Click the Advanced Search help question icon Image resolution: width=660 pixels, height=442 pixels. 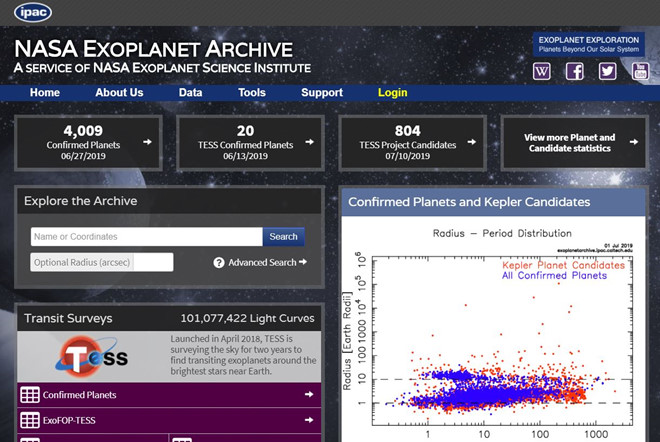[219, 263]
